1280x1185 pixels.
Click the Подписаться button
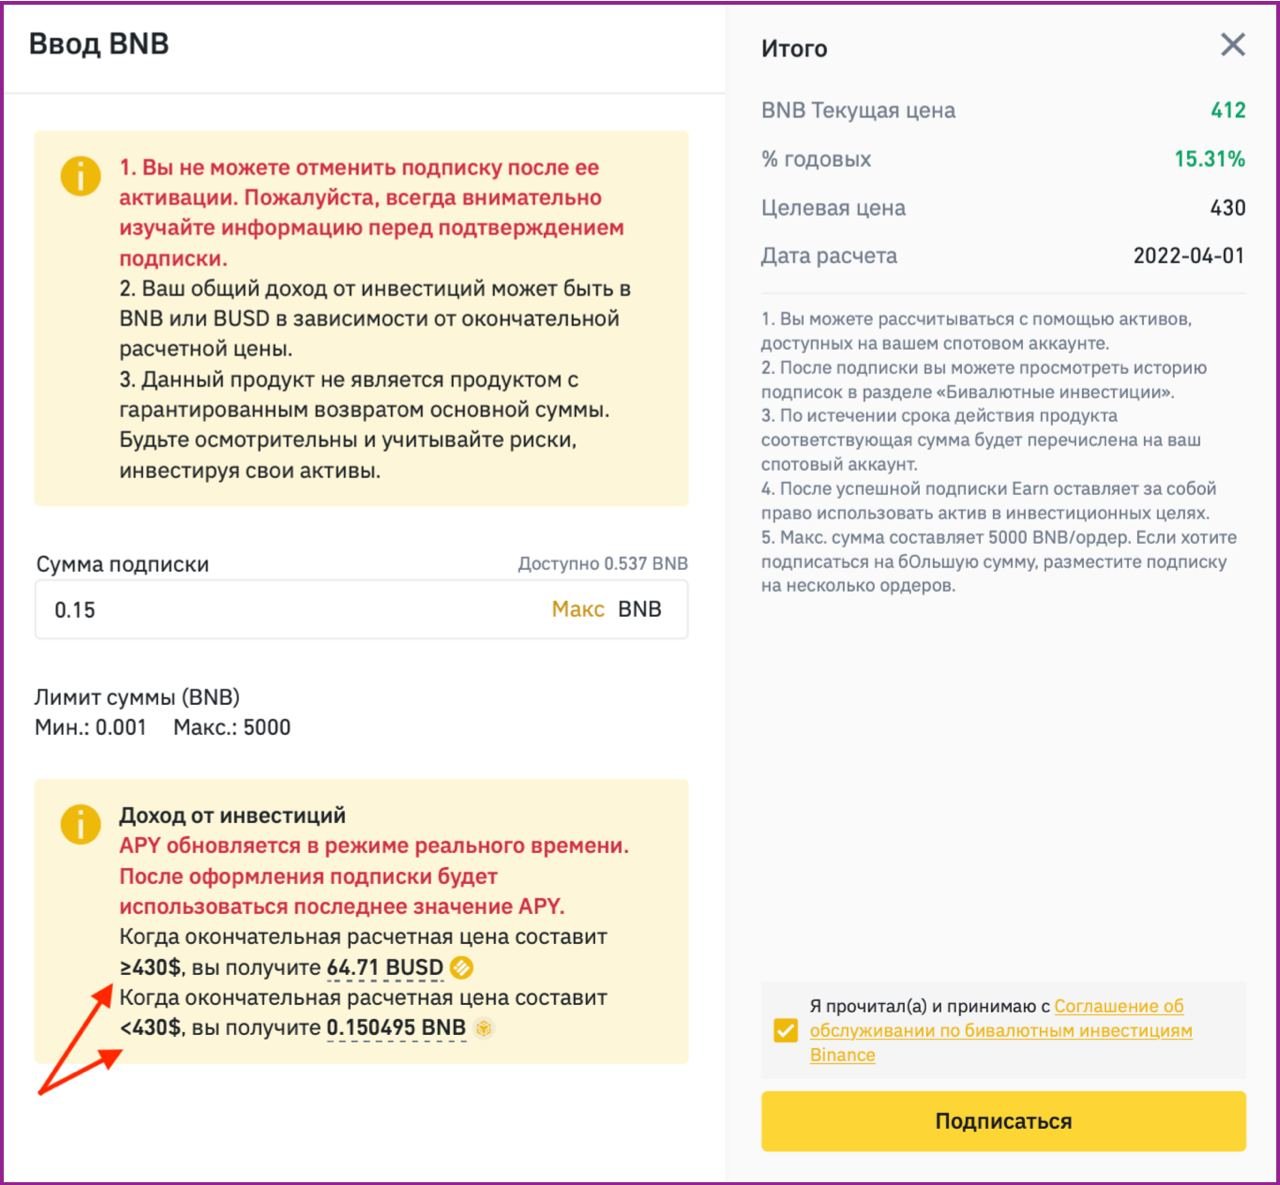click(x=1003, y=1121)
